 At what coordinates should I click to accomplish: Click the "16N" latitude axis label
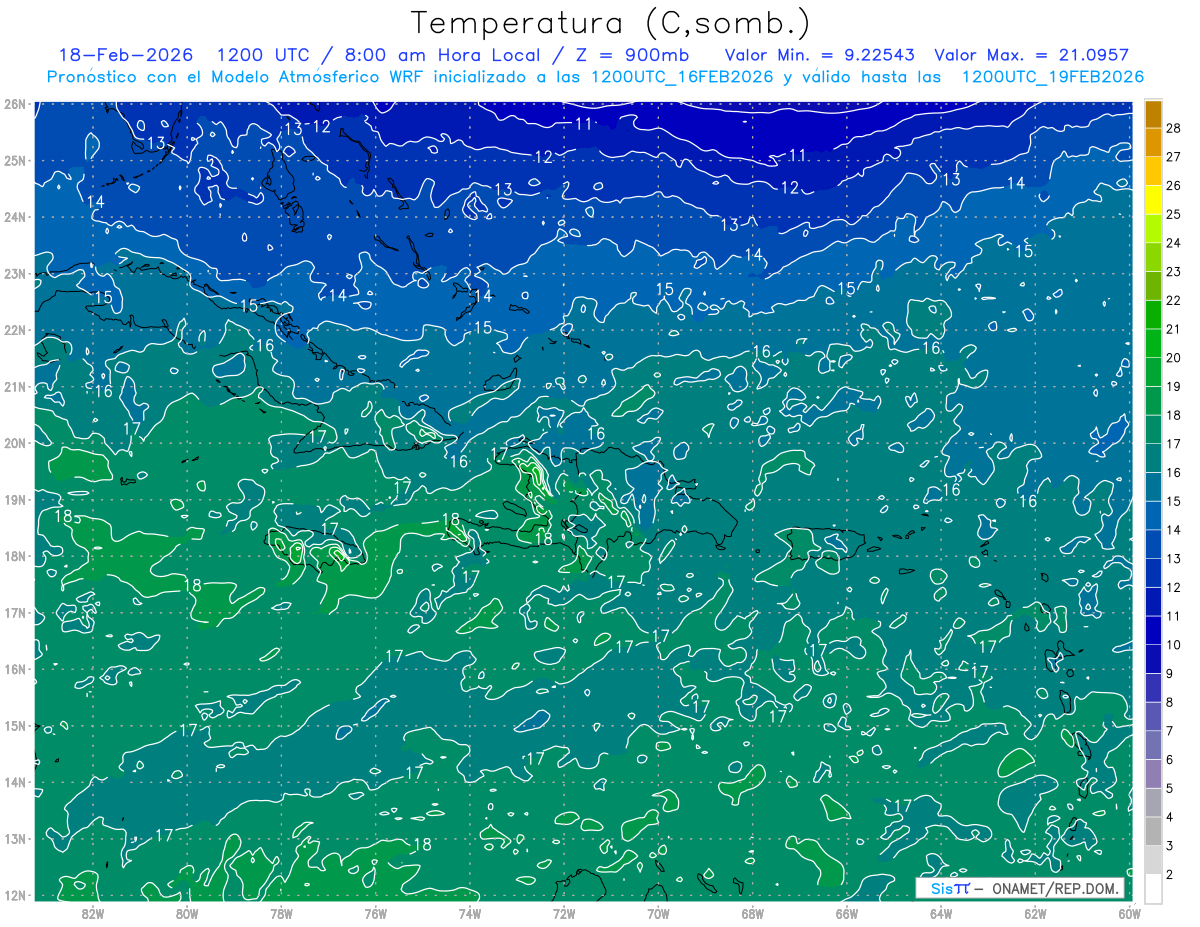15,669
